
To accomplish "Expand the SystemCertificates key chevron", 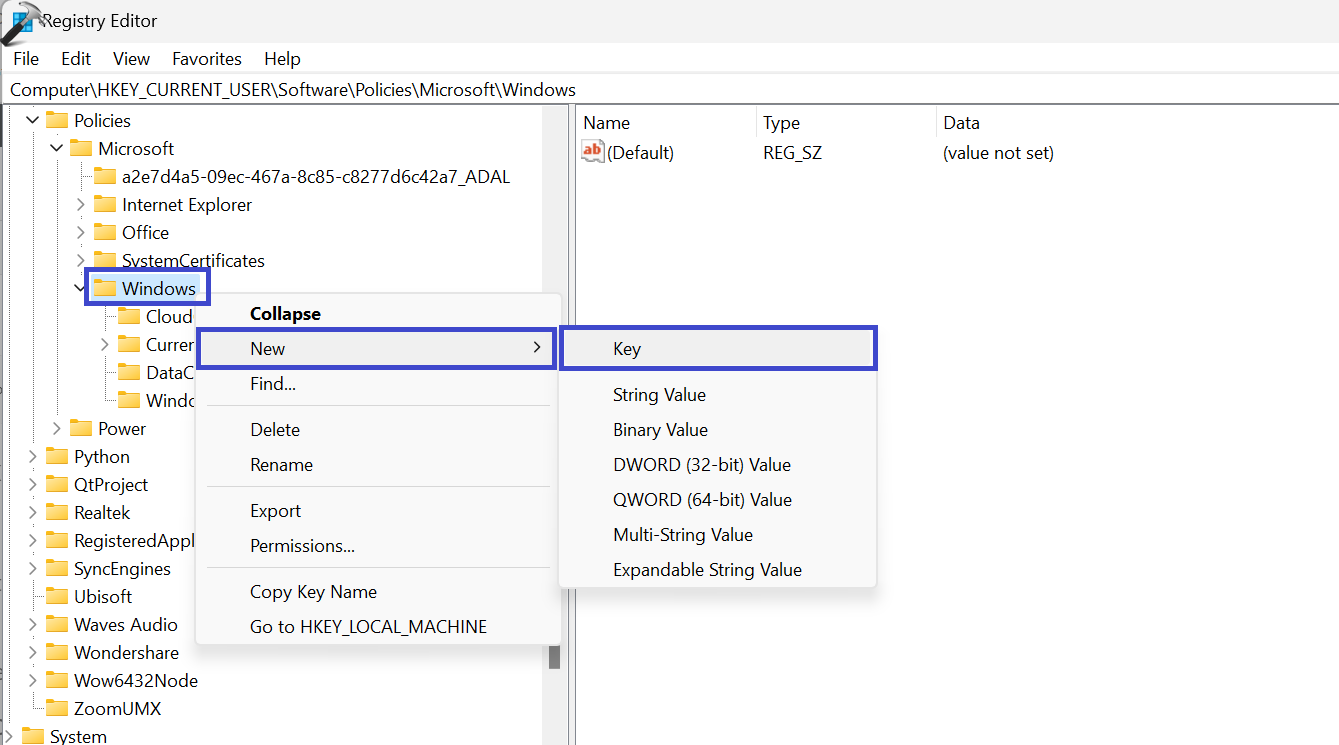I will tap(81, 261).
